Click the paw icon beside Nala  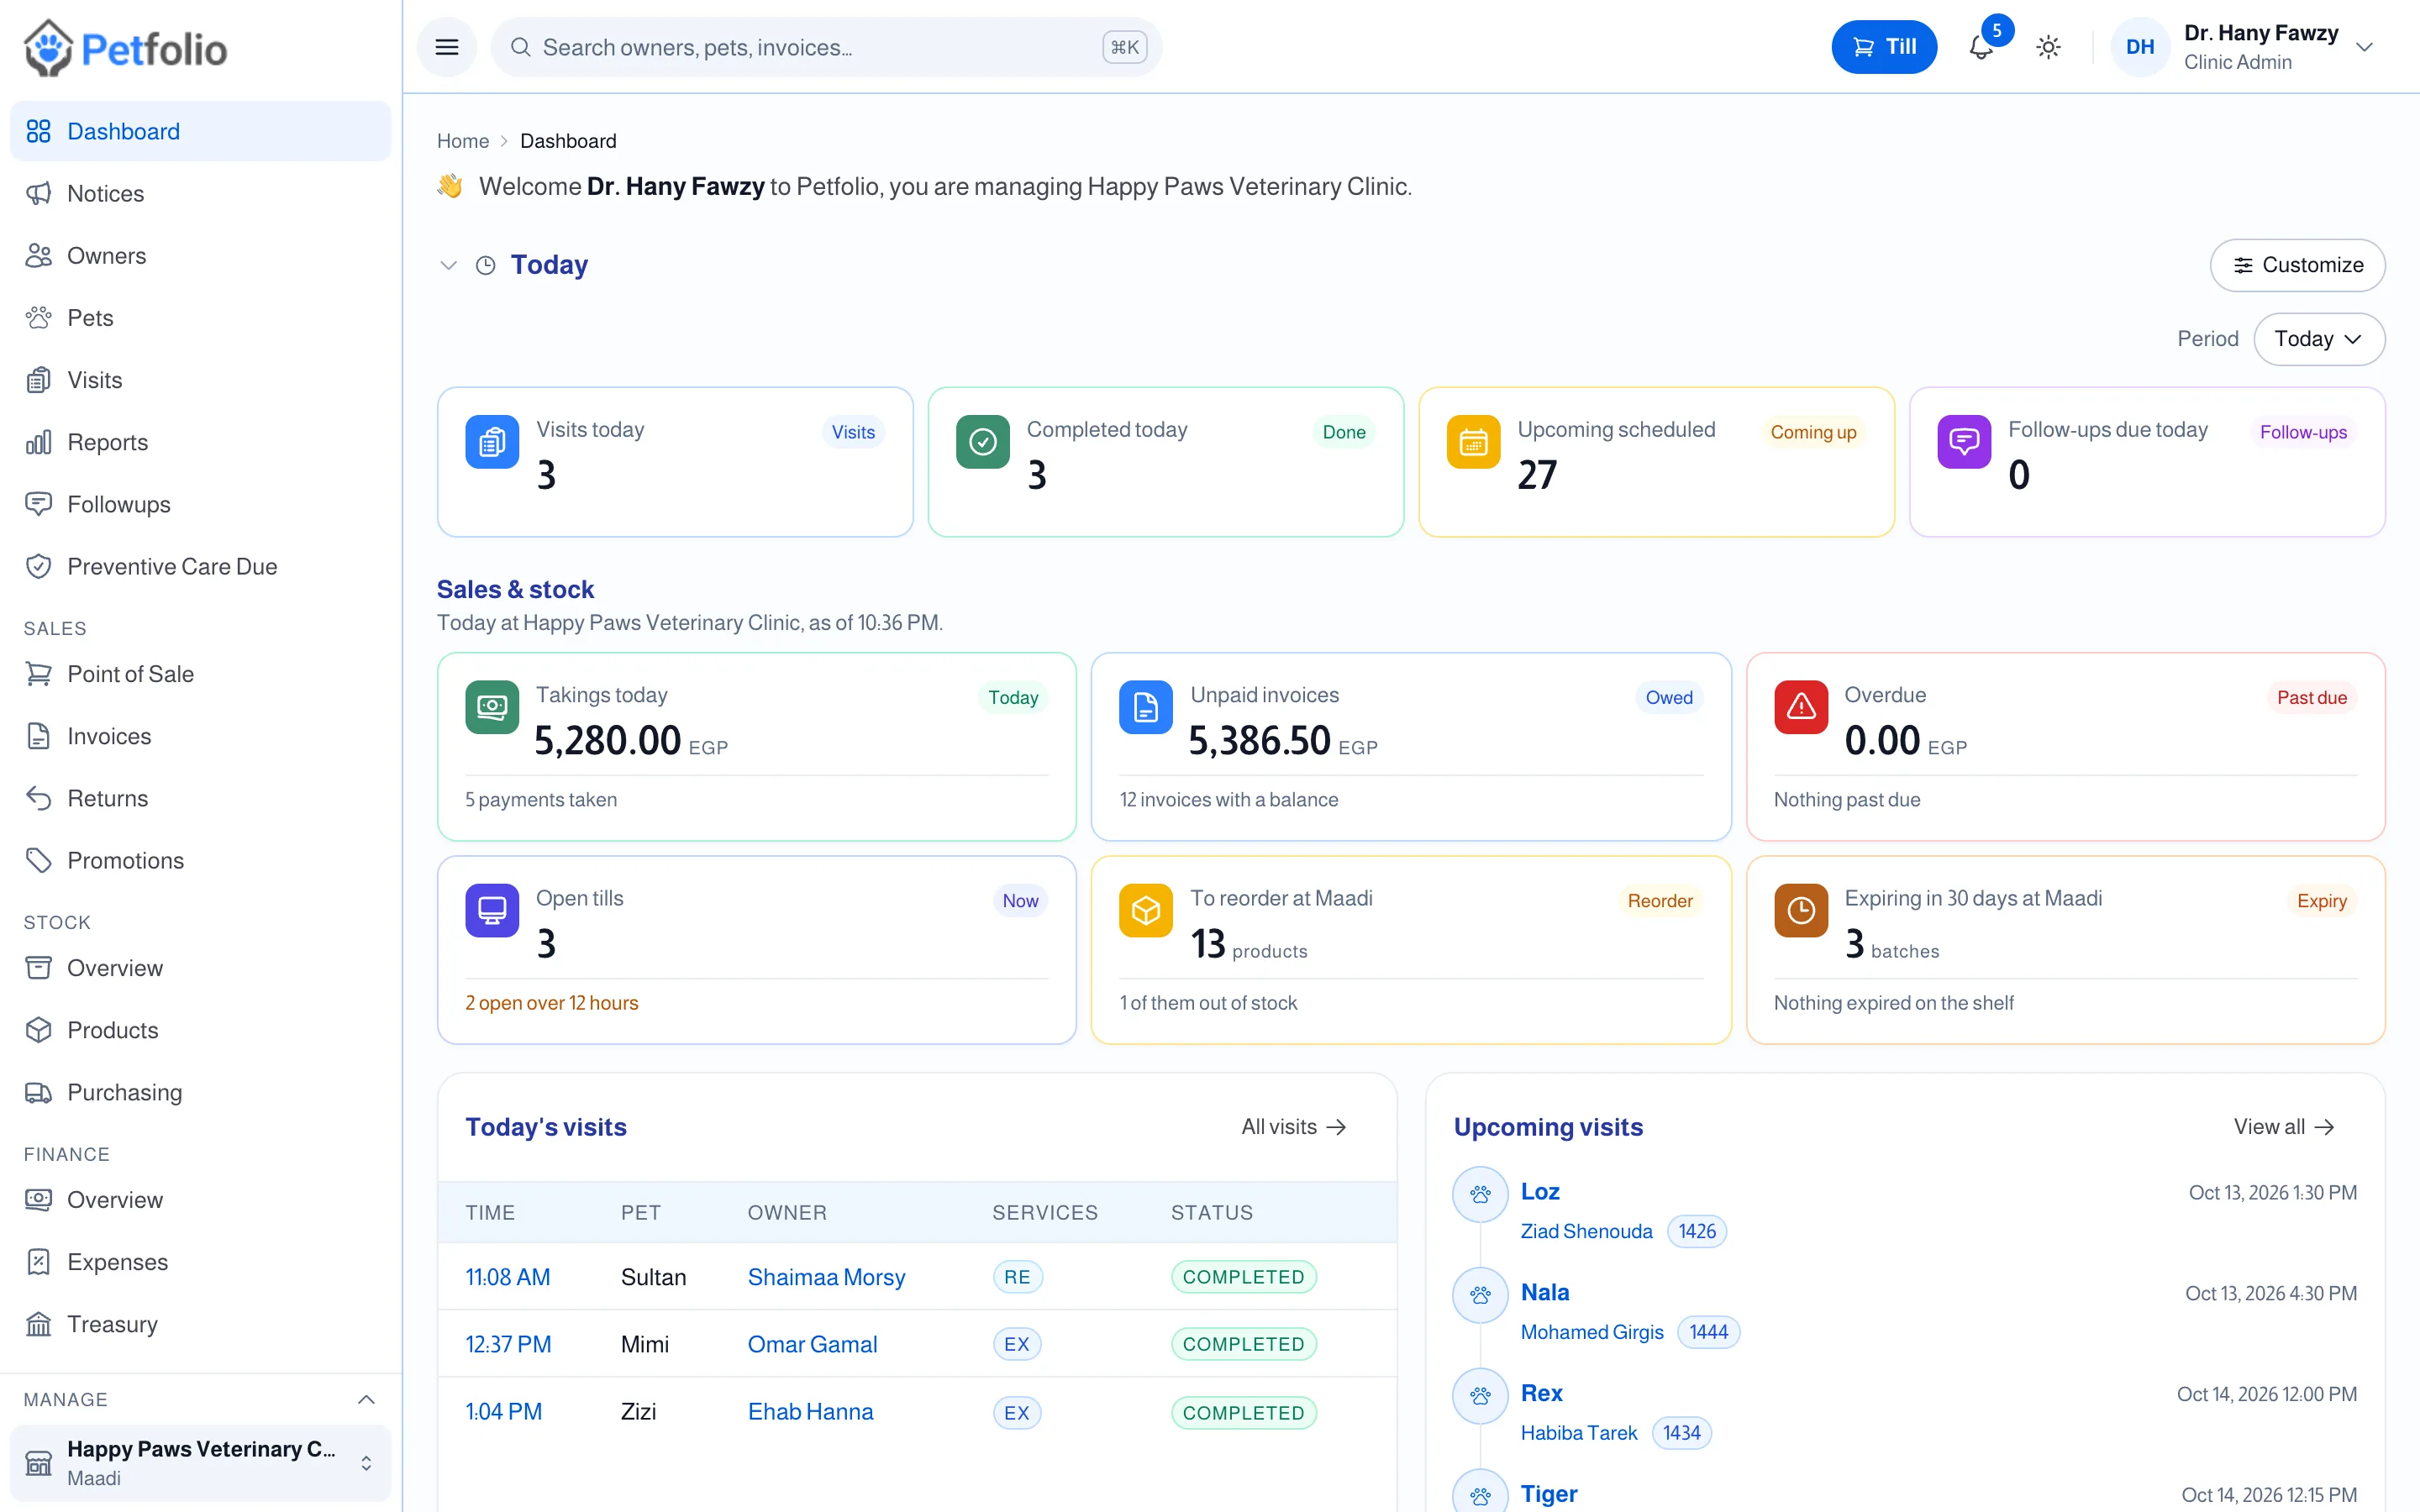[x=1480, y=1295]
